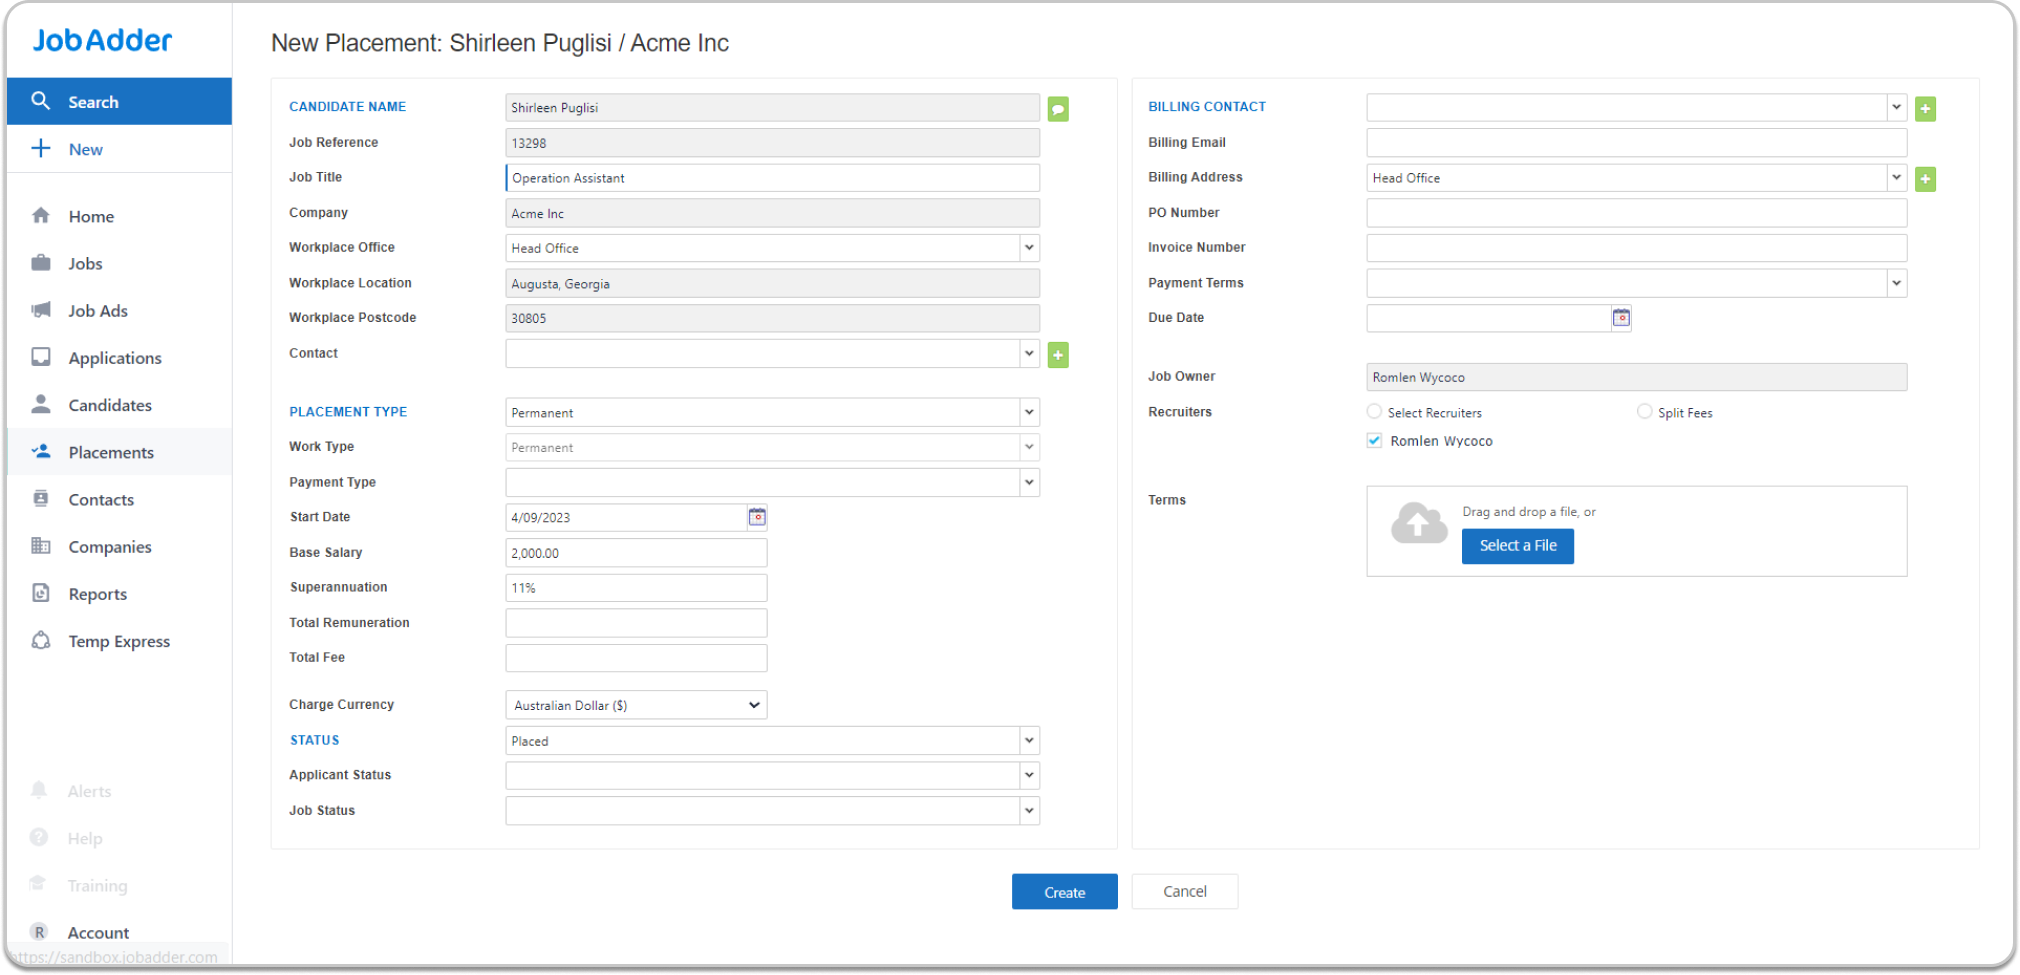This screenshot has height=975, width=2020.
Task: Click the green comment icon beside Candidate Name
Action: pyautogui.click(x=1058, y=108)
